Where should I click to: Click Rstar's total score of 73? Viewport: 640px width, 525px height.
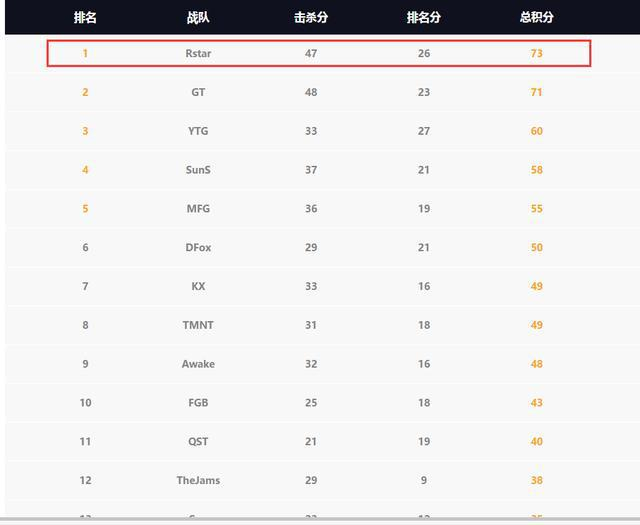536,53
